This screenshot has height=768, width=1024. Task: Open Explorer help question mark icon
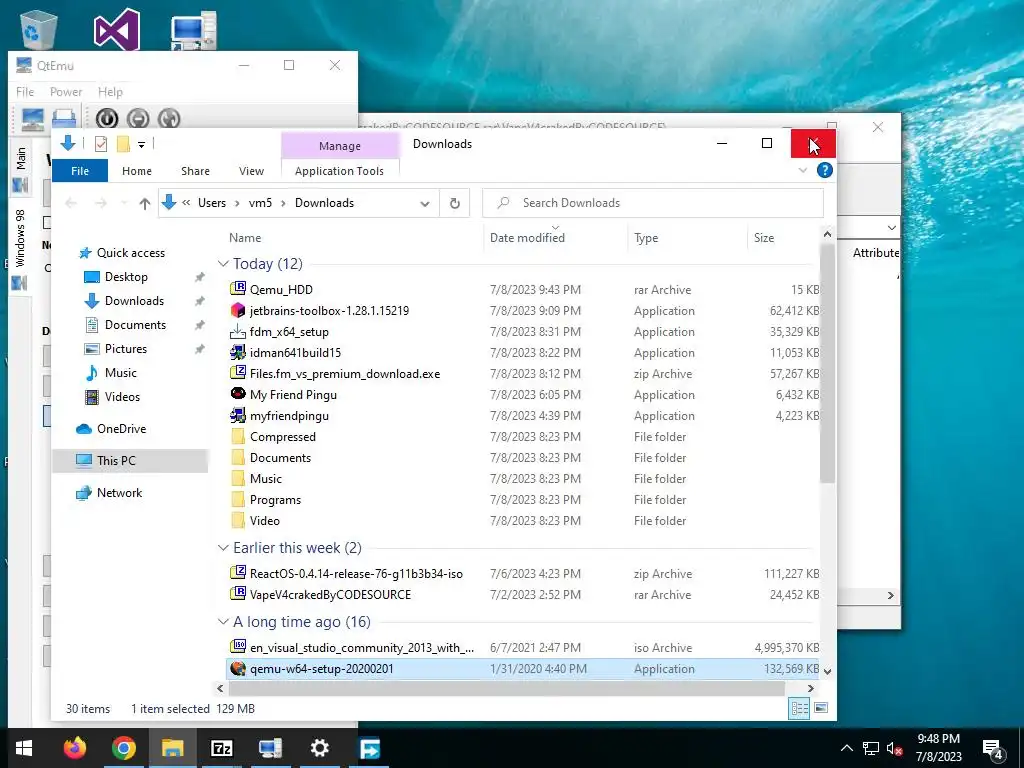tap(825, 170)
